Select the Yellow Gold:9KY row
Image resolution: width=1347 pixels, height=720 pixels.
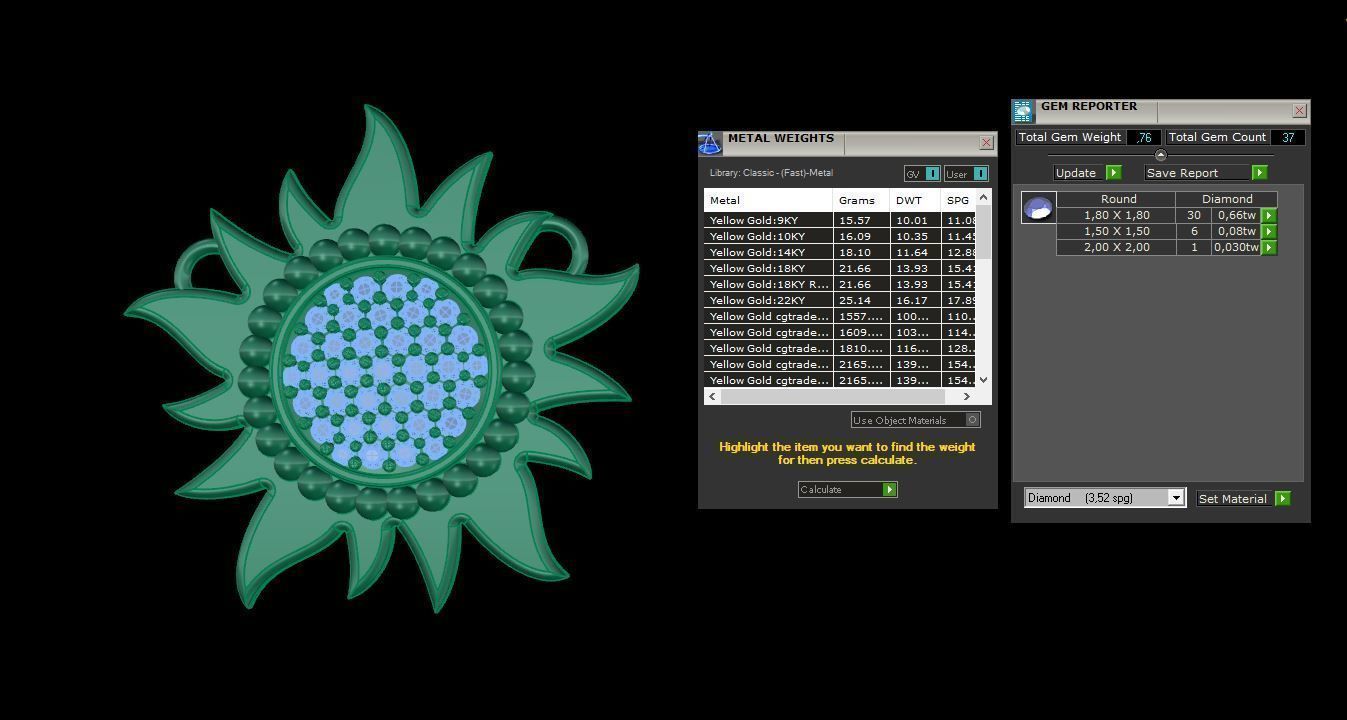[x=840, y=220]
